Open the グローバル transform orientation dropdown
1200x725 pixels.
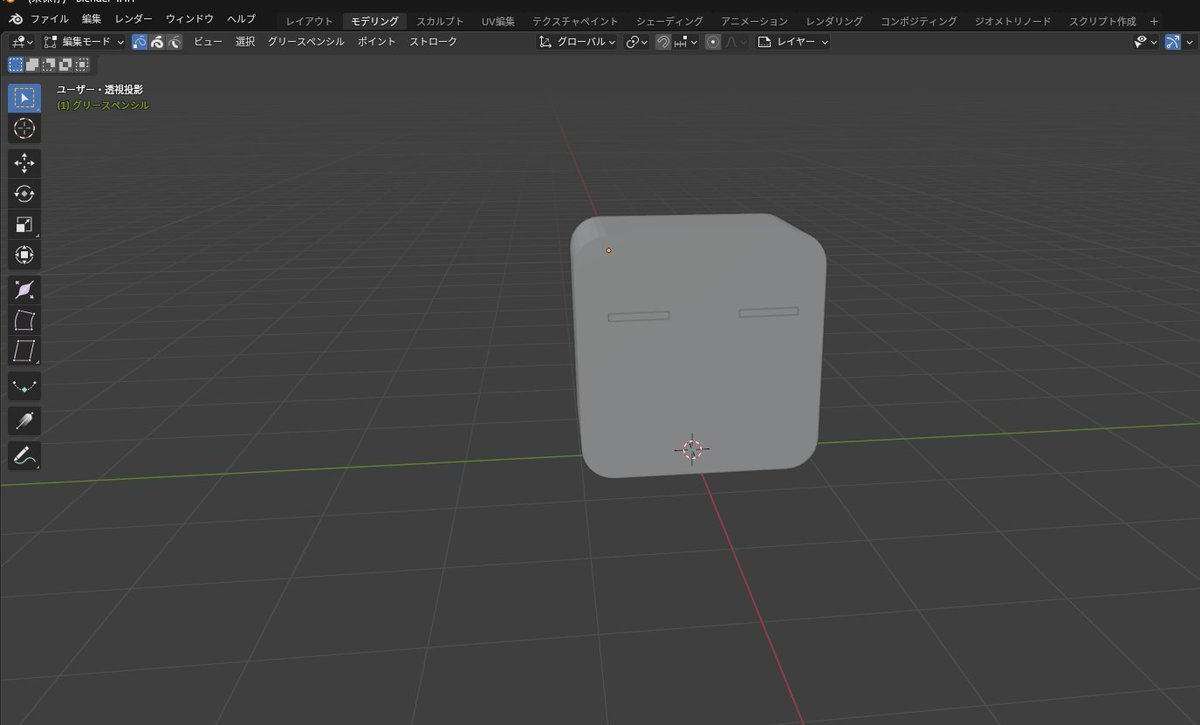(x=577, y=42)
